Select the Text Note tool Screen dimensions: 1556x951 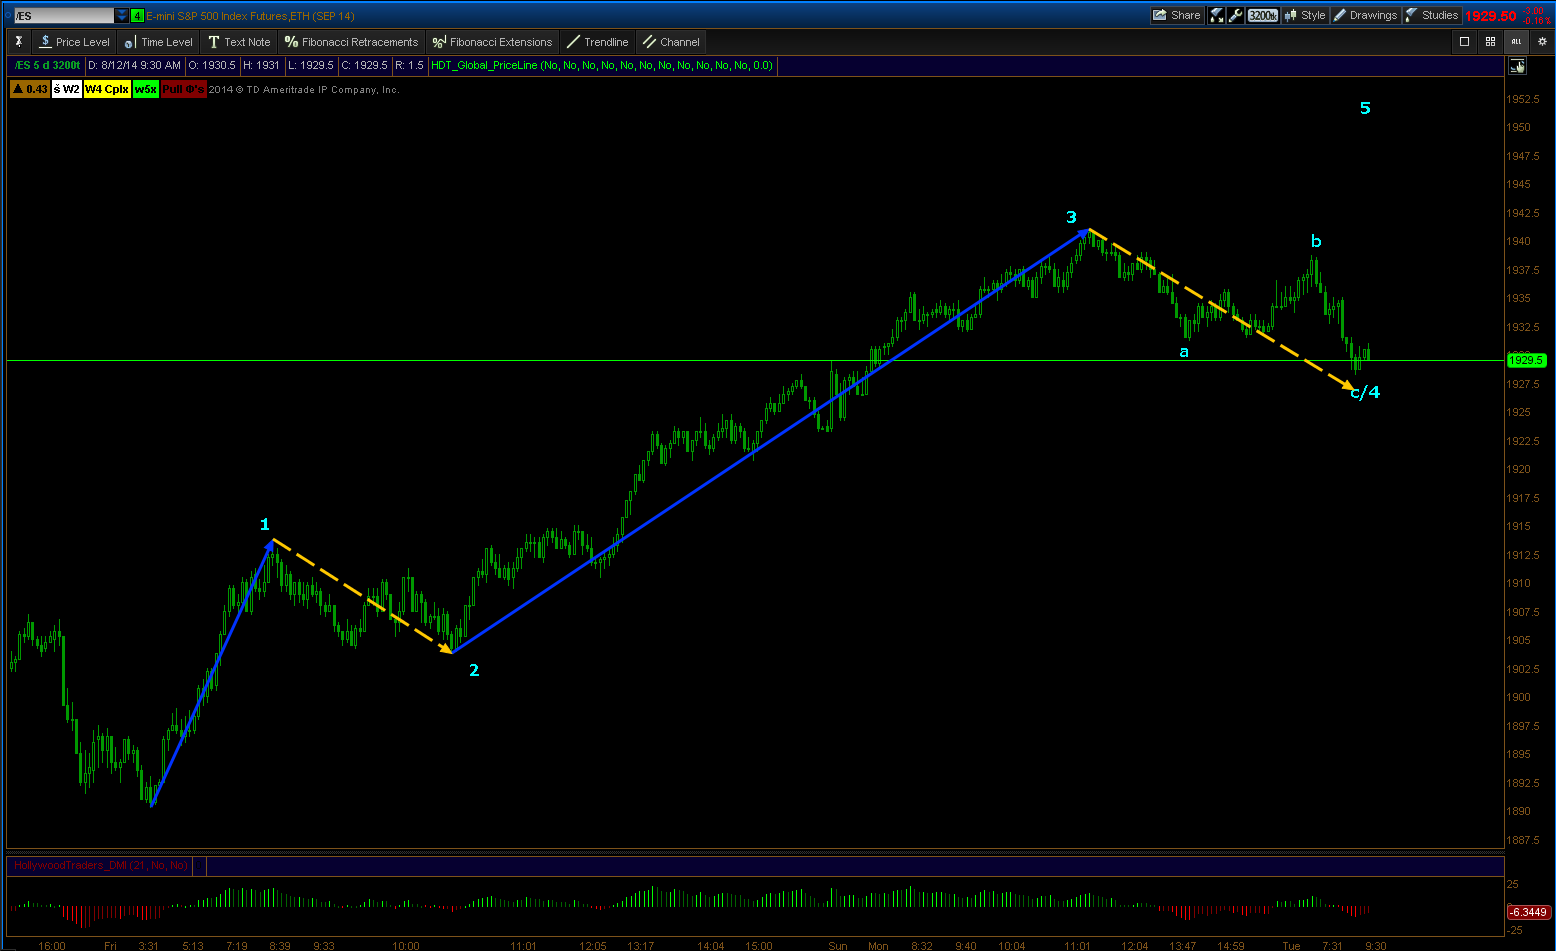(x=239, y=42)
